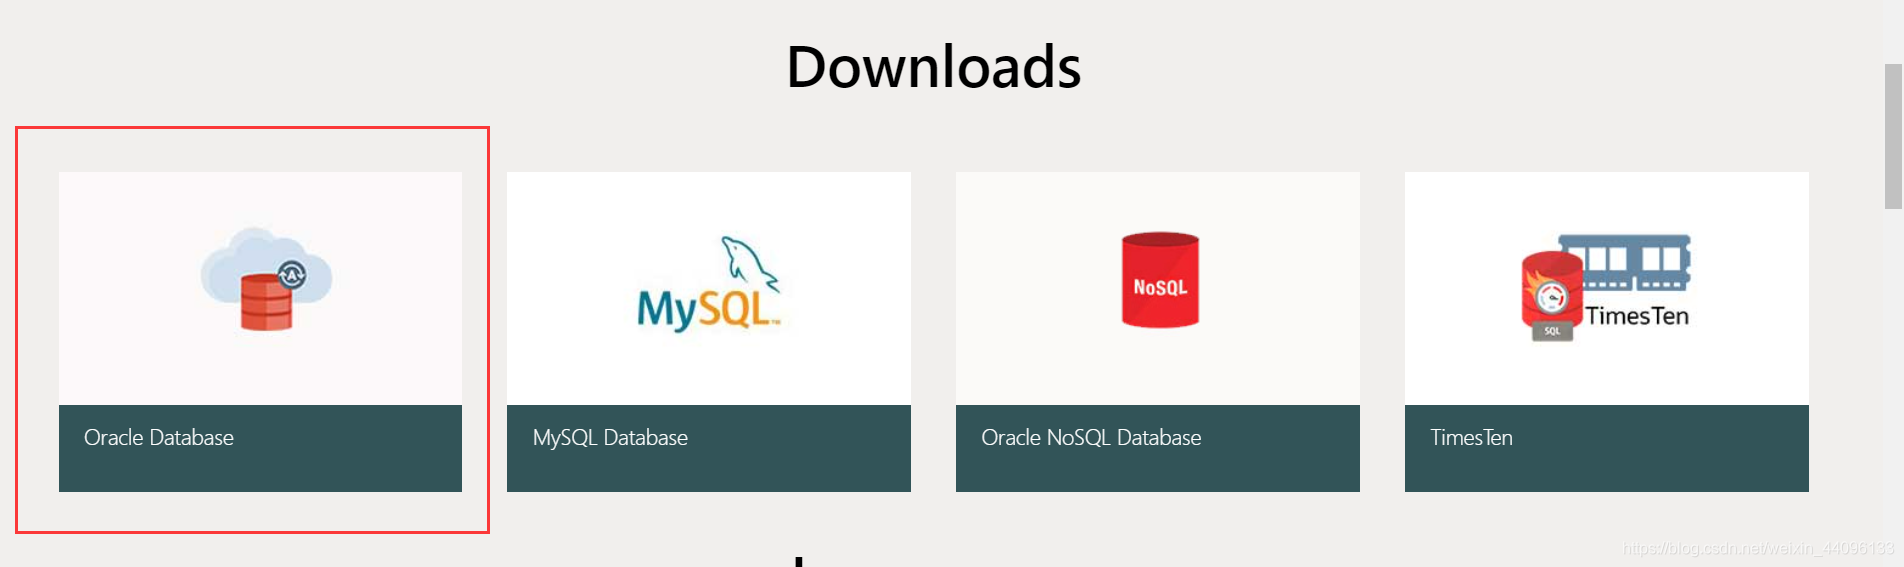Open the TimesTen label link
The height and width of the screenshot is (567, 1904).
pyautogui.click(x=1471, y=438)
